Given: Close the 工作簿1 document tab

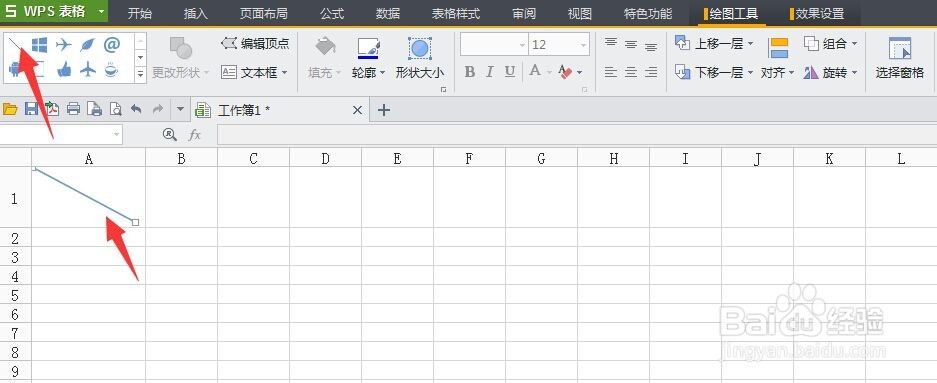Looking at the screenshot, I should [x=357, y=110].
